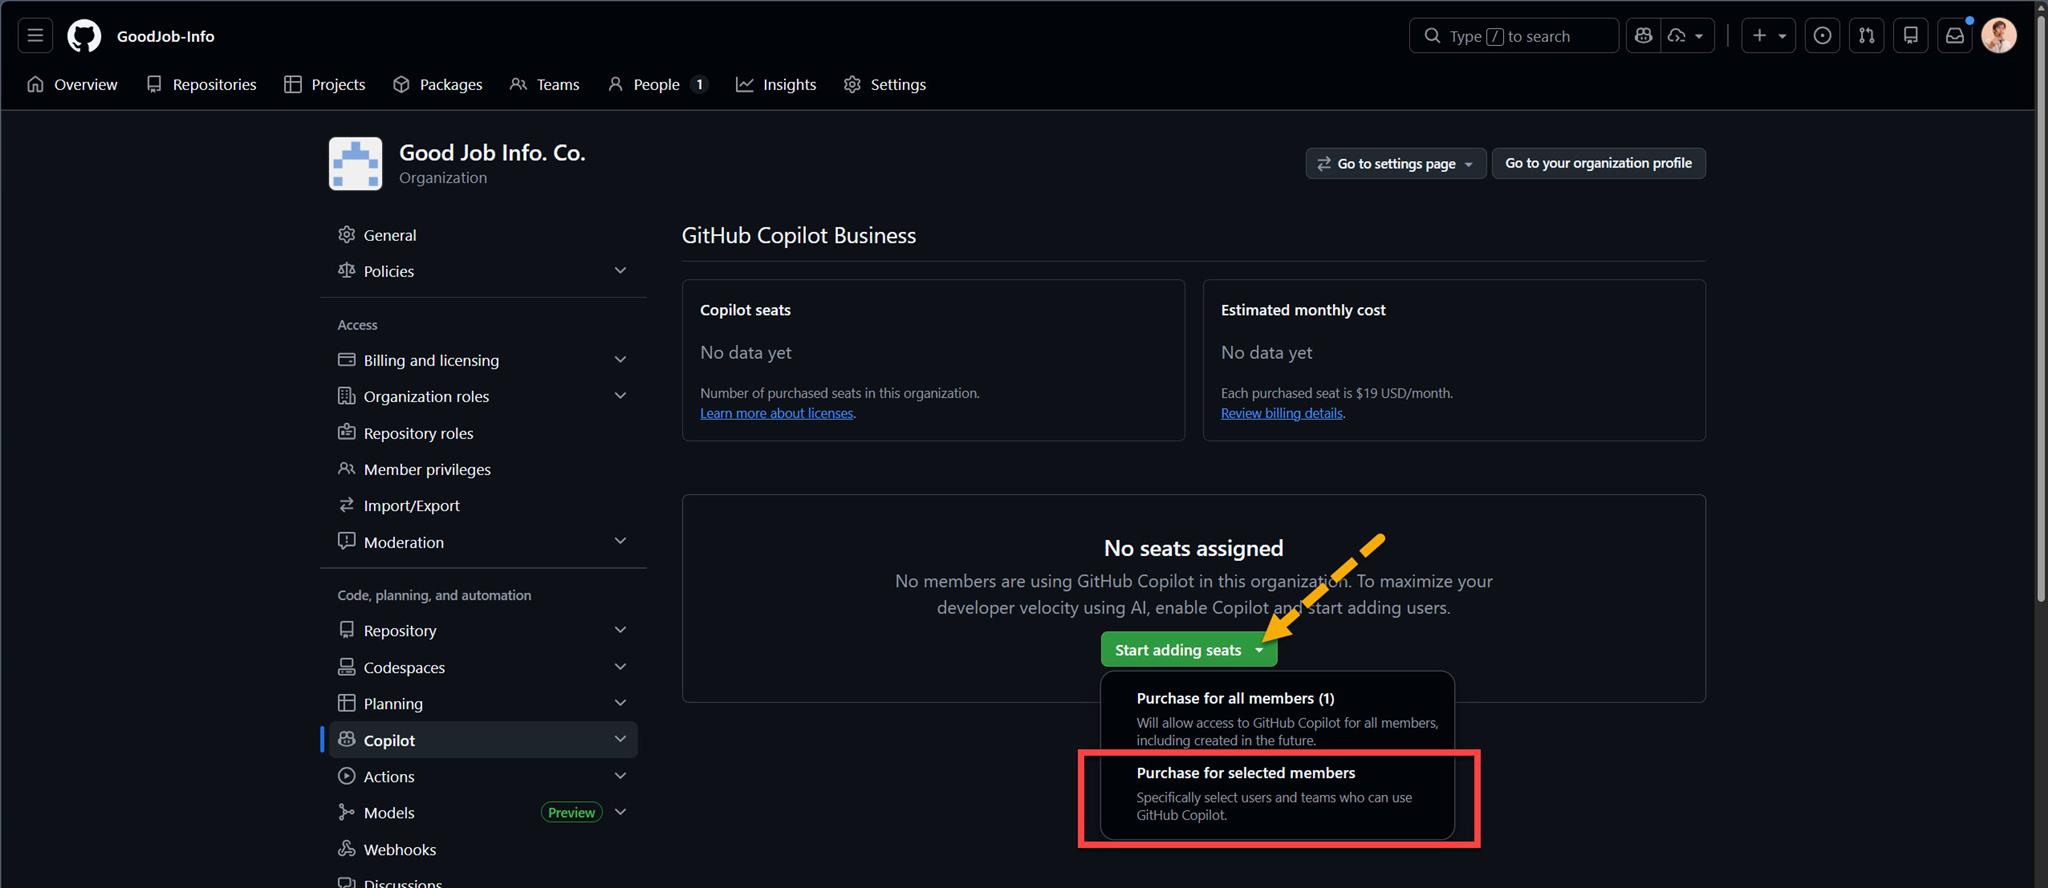Expand the Policies sidebar section
The image size is (2048, 888).
[x=619, y=271]
